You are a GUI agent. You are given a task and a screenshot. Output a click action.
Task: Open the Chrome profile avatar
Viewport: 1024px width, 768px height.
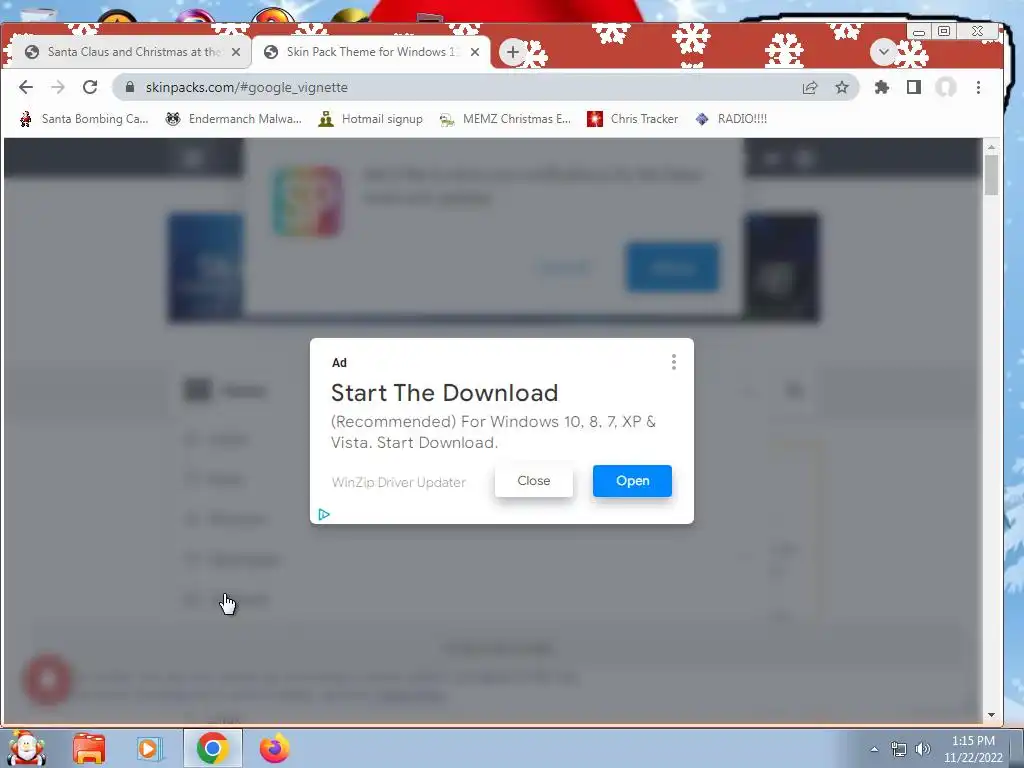point(946,87)
